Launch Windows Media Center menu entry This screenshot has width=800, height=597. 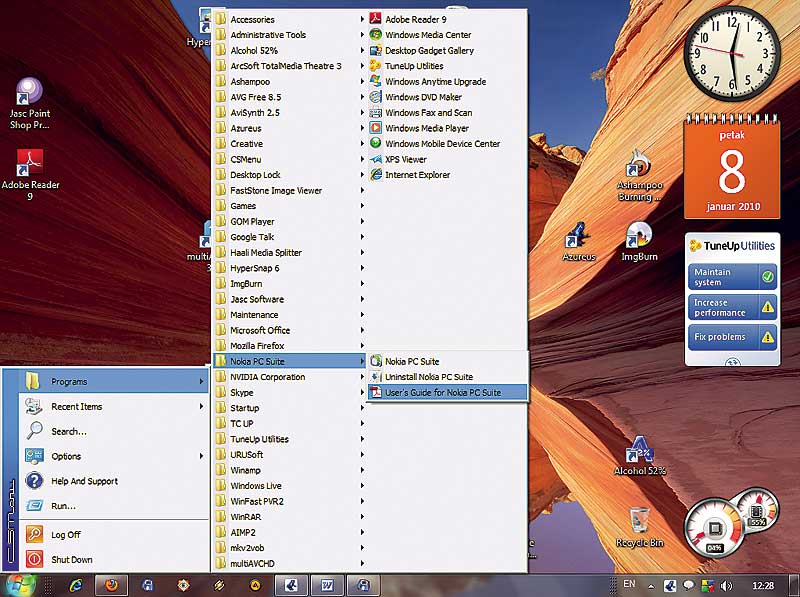tap(446, 35)
